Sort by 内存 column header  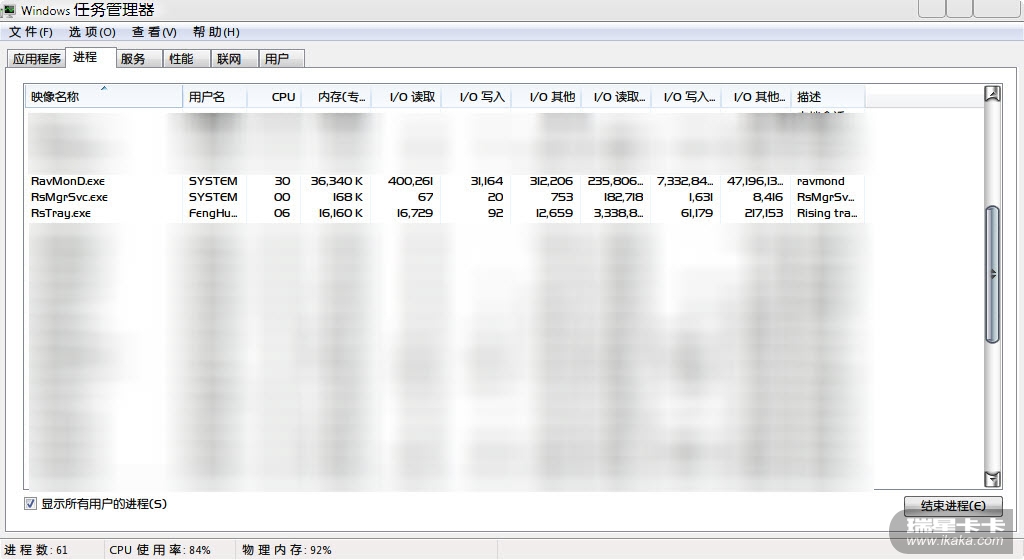pos(336,97)
